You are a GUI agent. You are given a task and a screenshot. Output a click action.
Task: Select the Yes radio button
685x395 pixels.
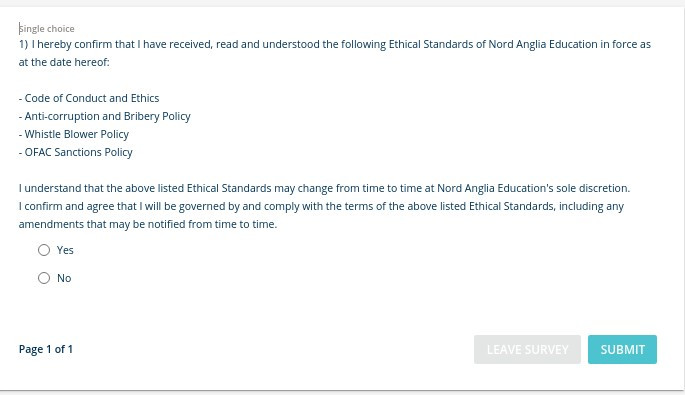click(x=44, y=250)
